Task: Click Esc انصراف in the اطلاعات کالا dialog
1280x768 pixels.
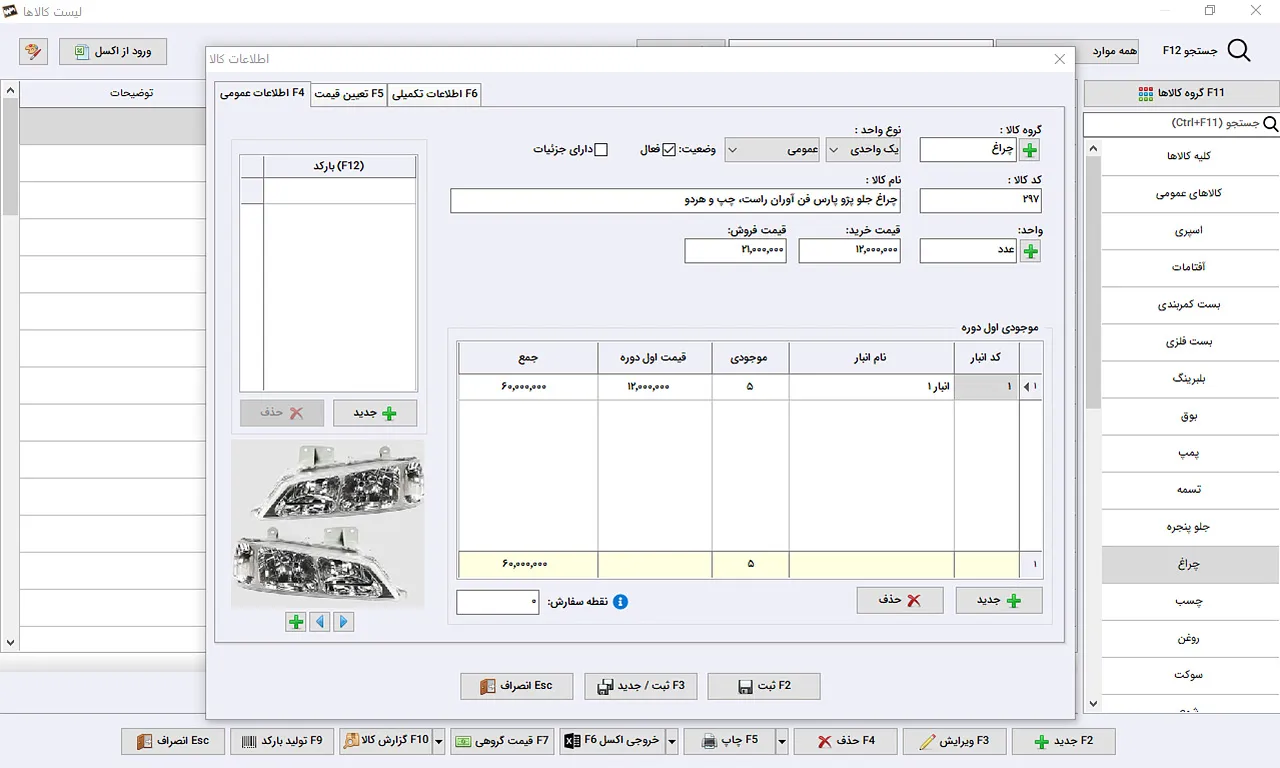Action: [x=517, y=686]
